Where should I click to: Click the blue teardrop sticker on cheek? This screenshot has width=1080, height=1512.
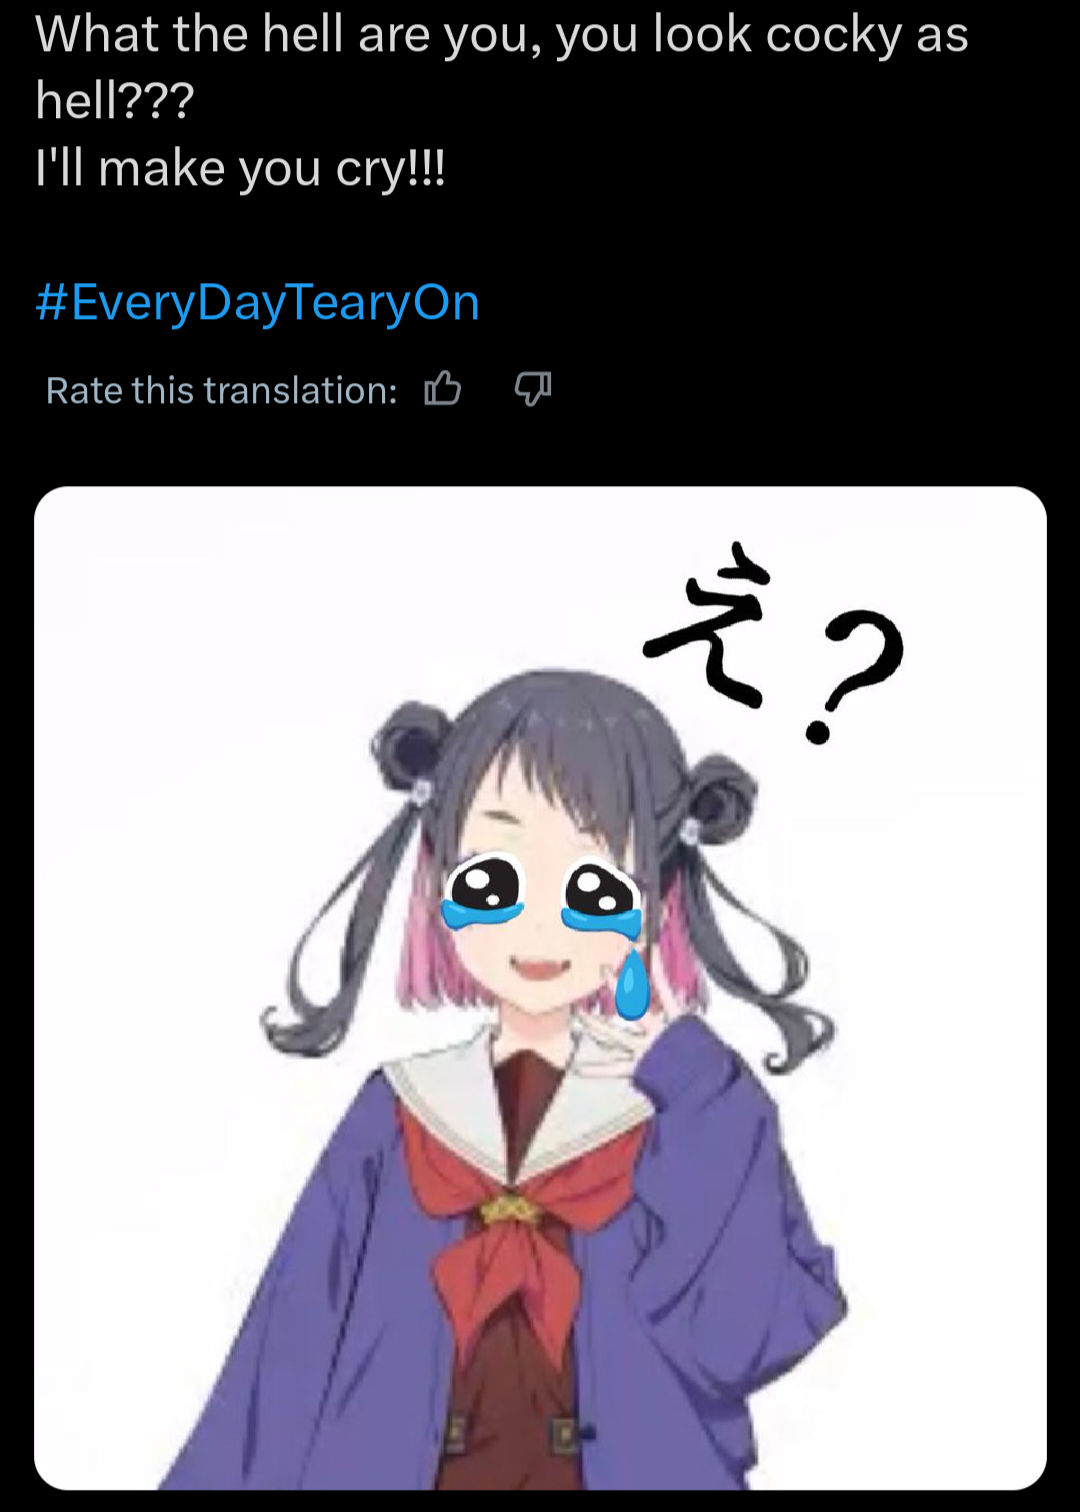click(x=632, y=984)
